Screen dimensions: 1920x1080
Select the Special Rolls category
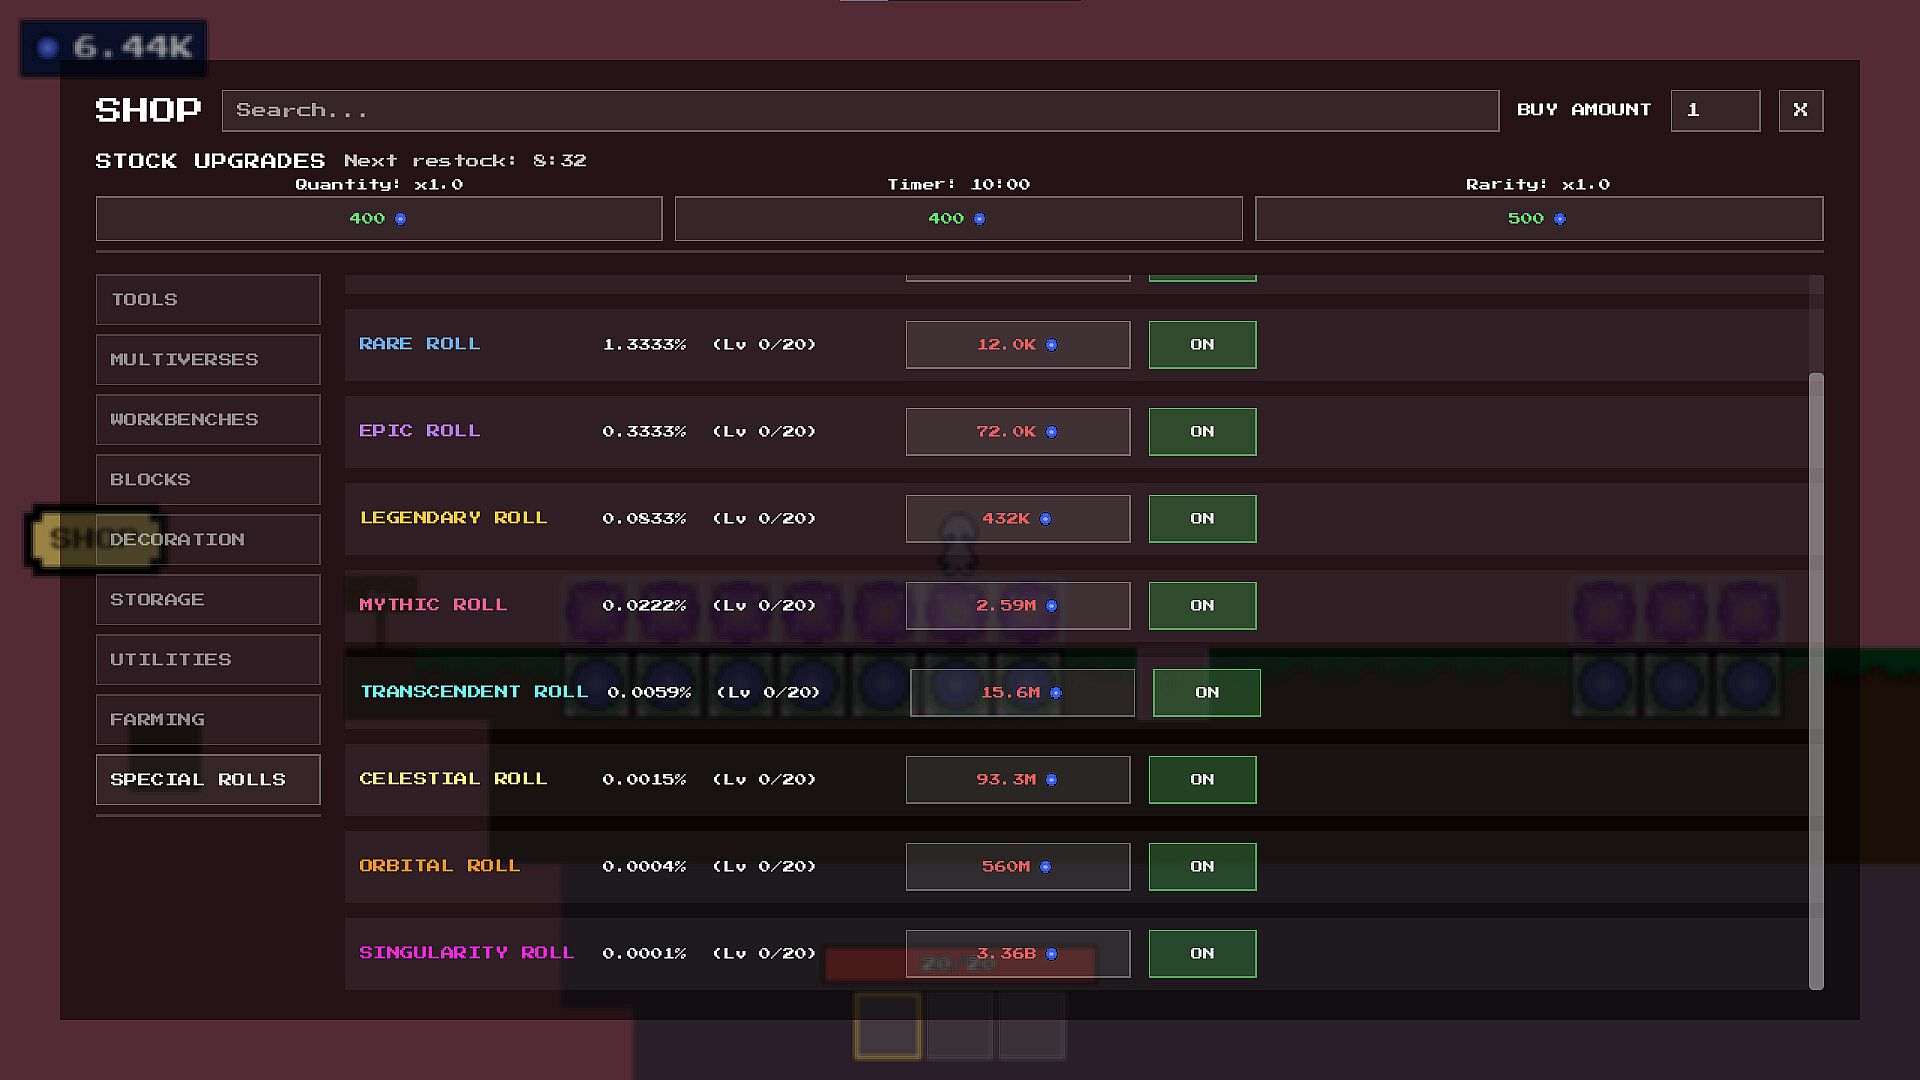tap(208, 779)
